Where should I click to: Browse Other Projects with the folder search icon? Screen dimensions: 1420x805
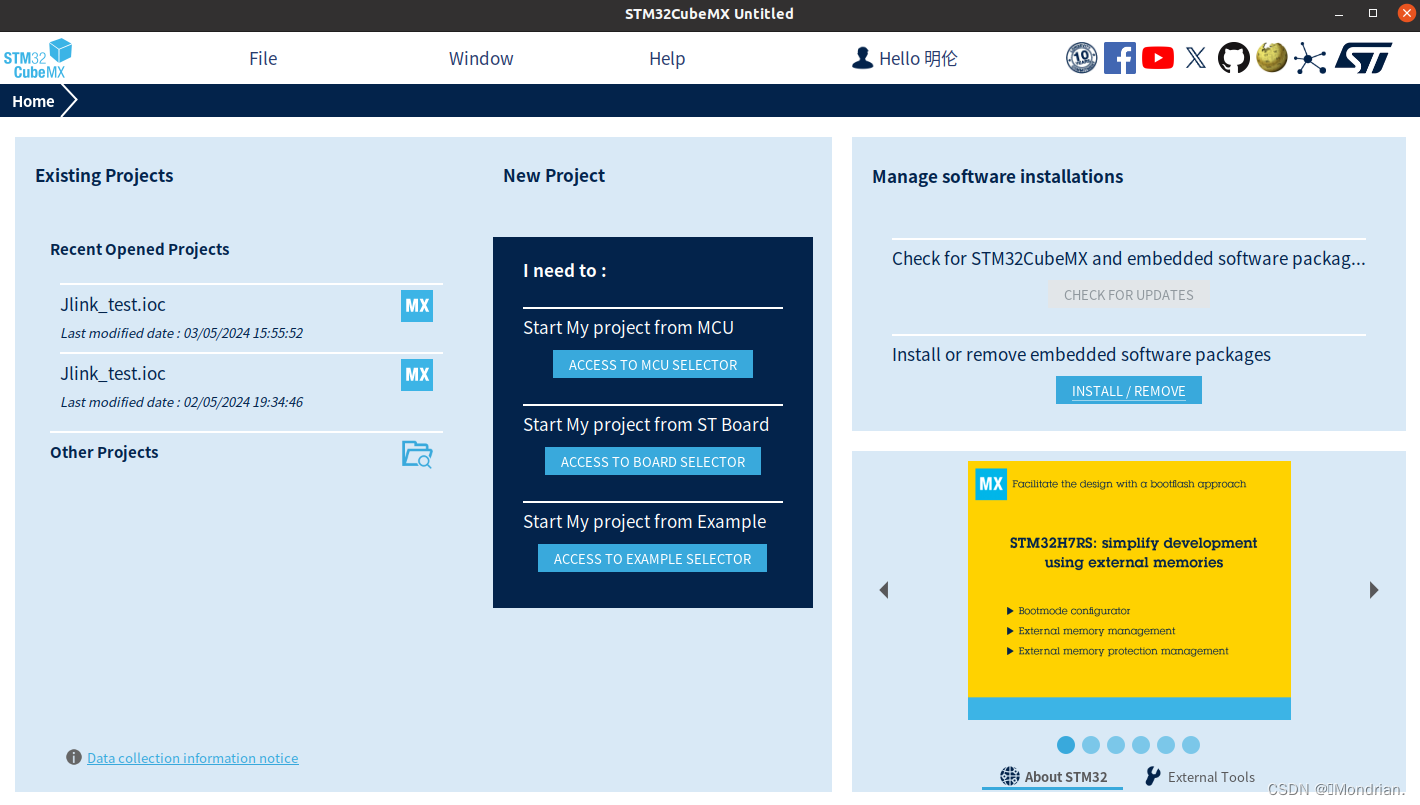[417, 454]
